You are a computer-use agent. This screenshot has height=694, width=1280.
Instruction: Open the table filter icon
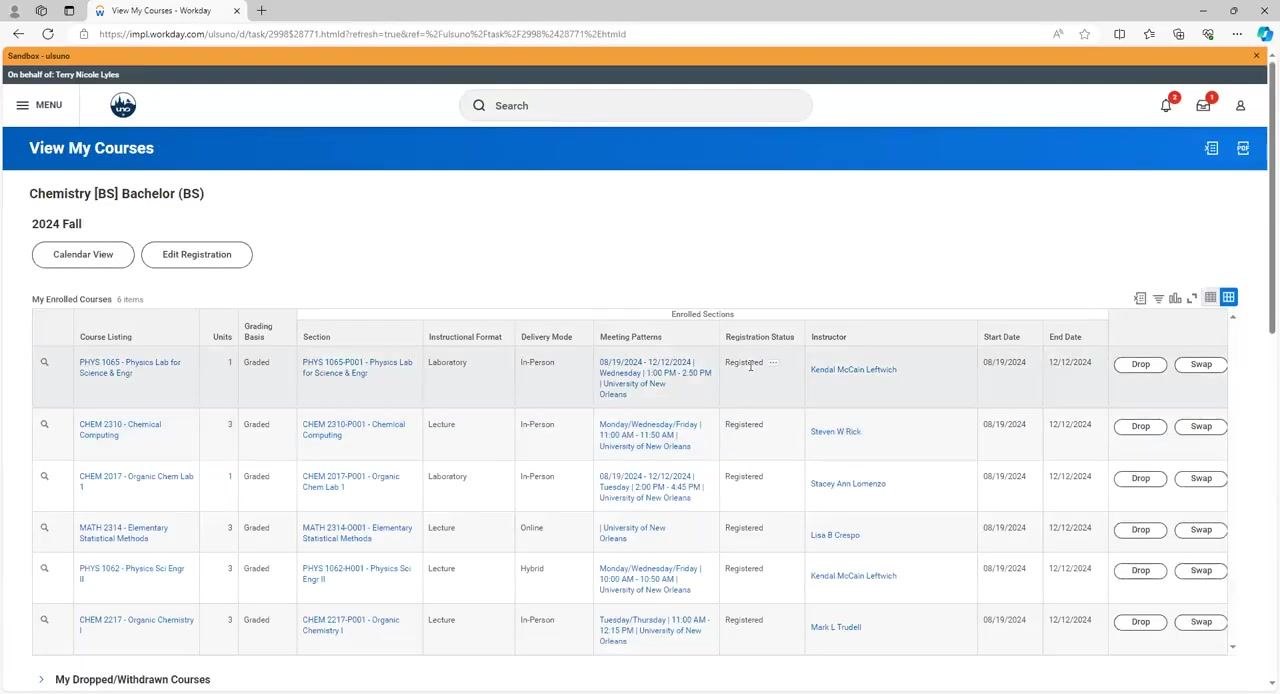[1158, 298]
